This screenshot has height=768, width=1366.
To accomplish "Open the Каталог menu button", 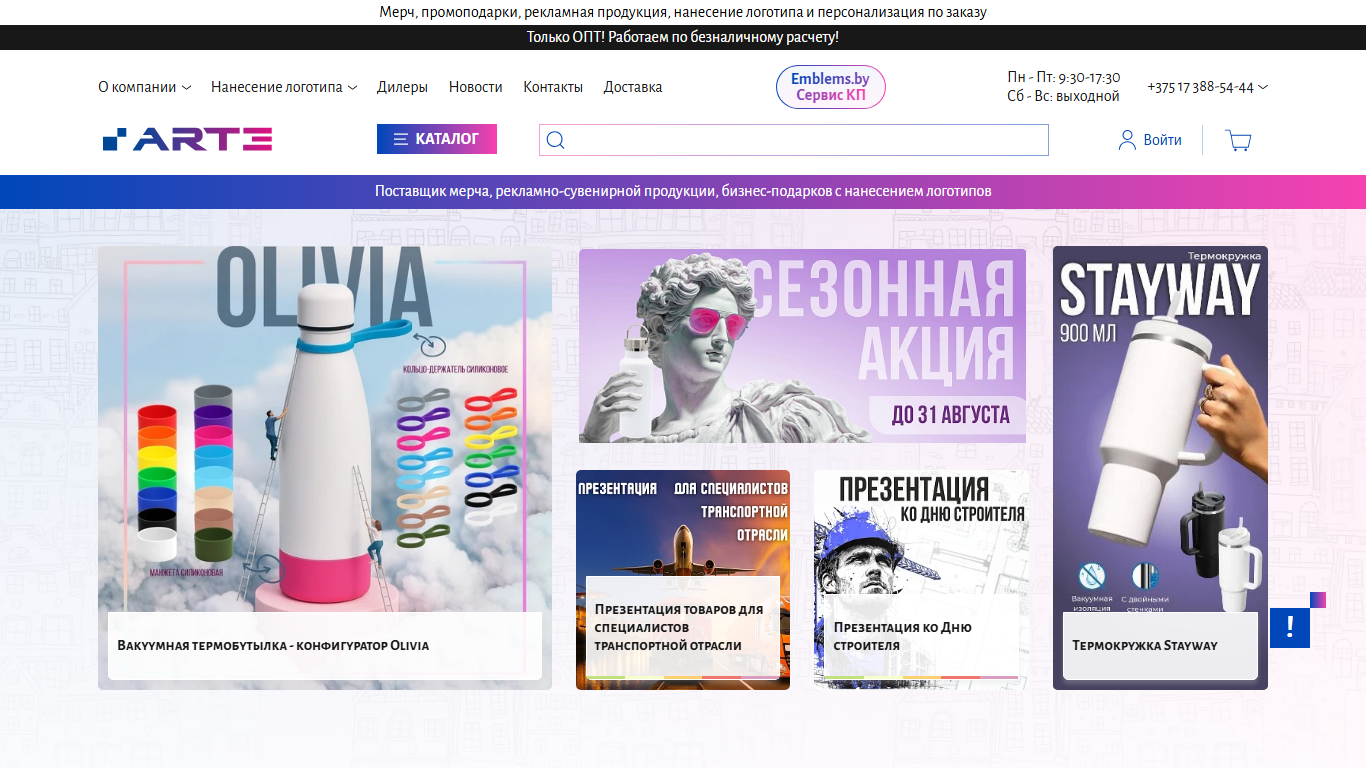I will (x=437, y=139).
